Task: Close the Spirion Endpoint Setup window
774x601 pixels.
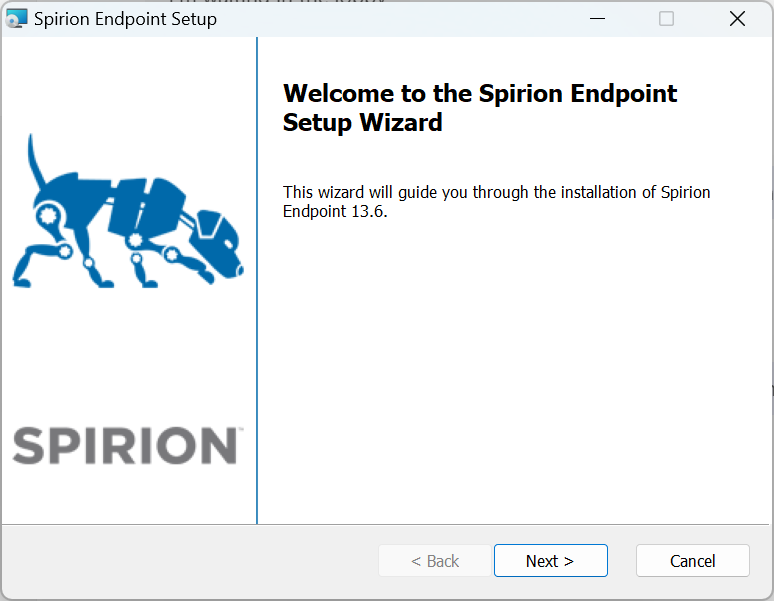Action: click(737, 19)
